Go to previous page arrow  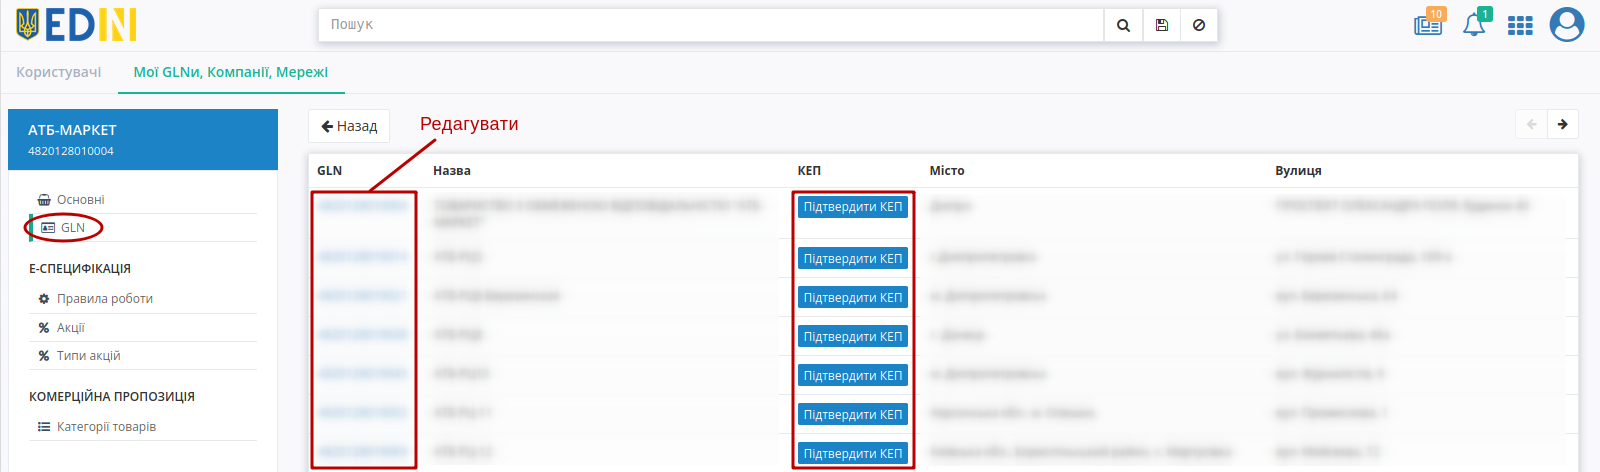click(x=1531, y=124)
